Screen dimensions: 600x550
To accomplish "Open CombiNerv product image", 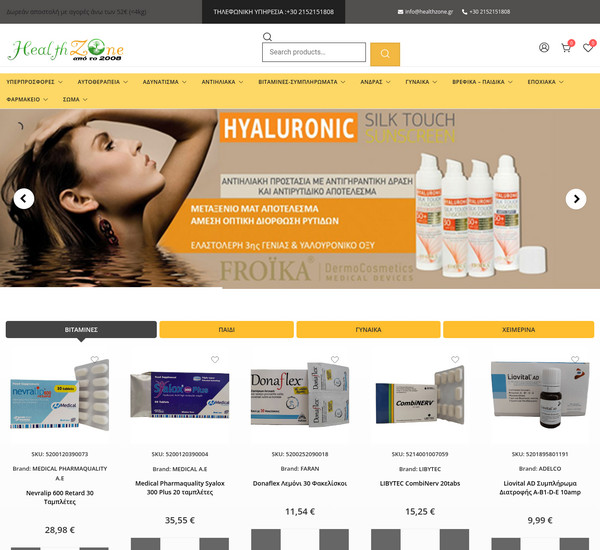I will [420, 396].
